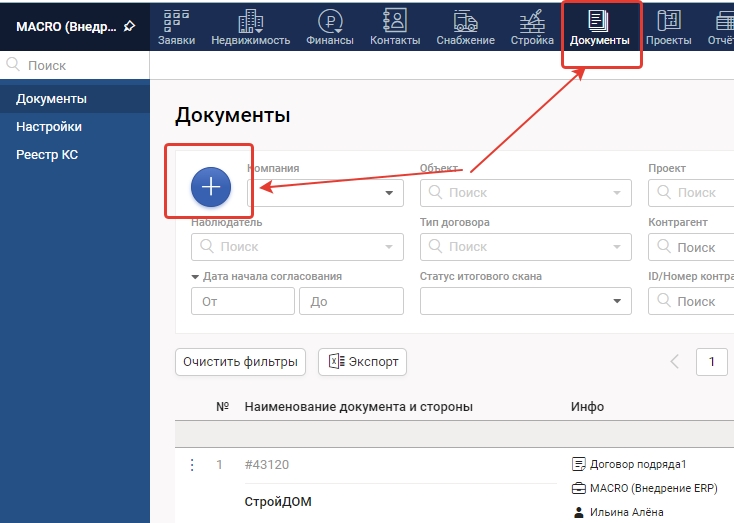Image resolution: width=734 pixels, height=523 pixels.
Task: Open the Снабжение truck icon
Action: 465,20
